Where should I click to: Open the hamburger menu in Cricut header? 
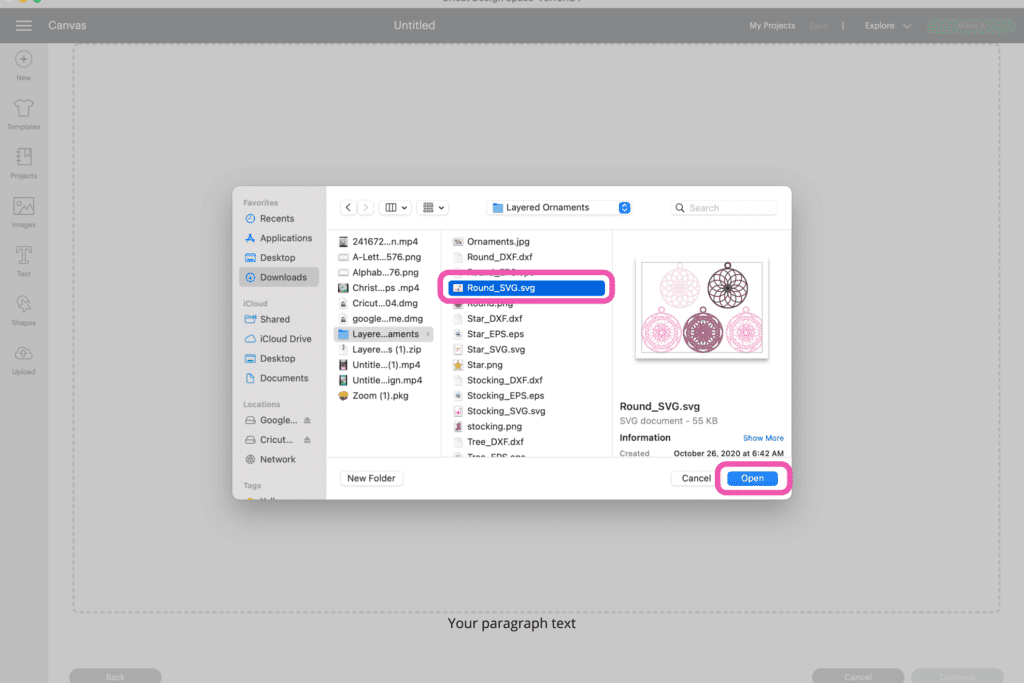(x=24, y=25)
